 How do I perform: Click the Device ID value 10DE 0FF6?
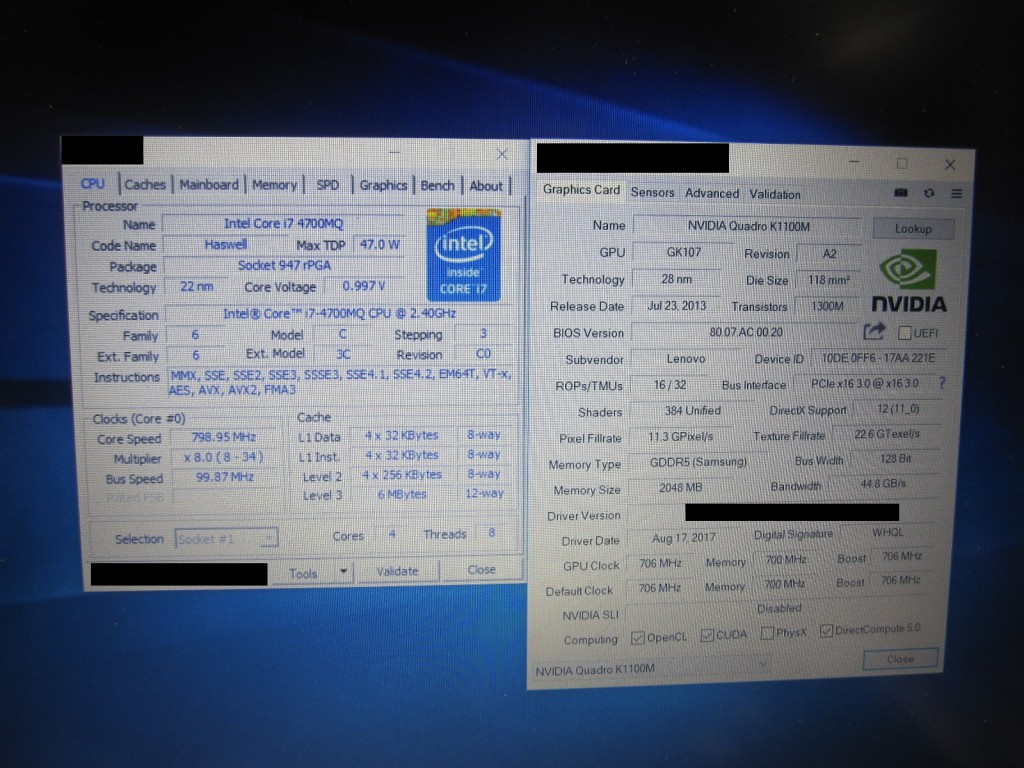(x=878, y=358)
